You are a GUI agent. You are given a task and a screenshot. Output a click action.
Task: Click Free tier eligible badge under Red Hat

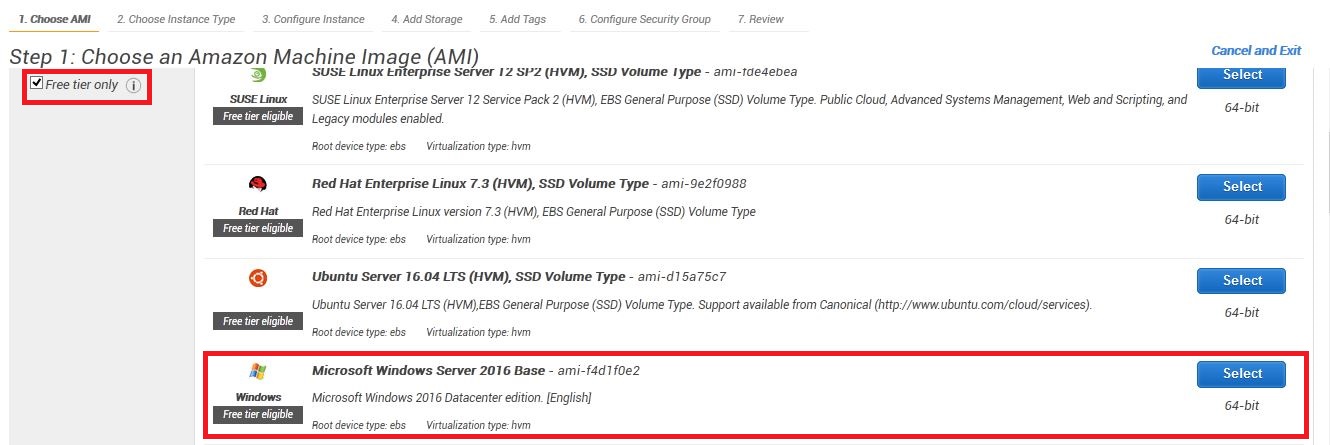click(x=258, y=228)
